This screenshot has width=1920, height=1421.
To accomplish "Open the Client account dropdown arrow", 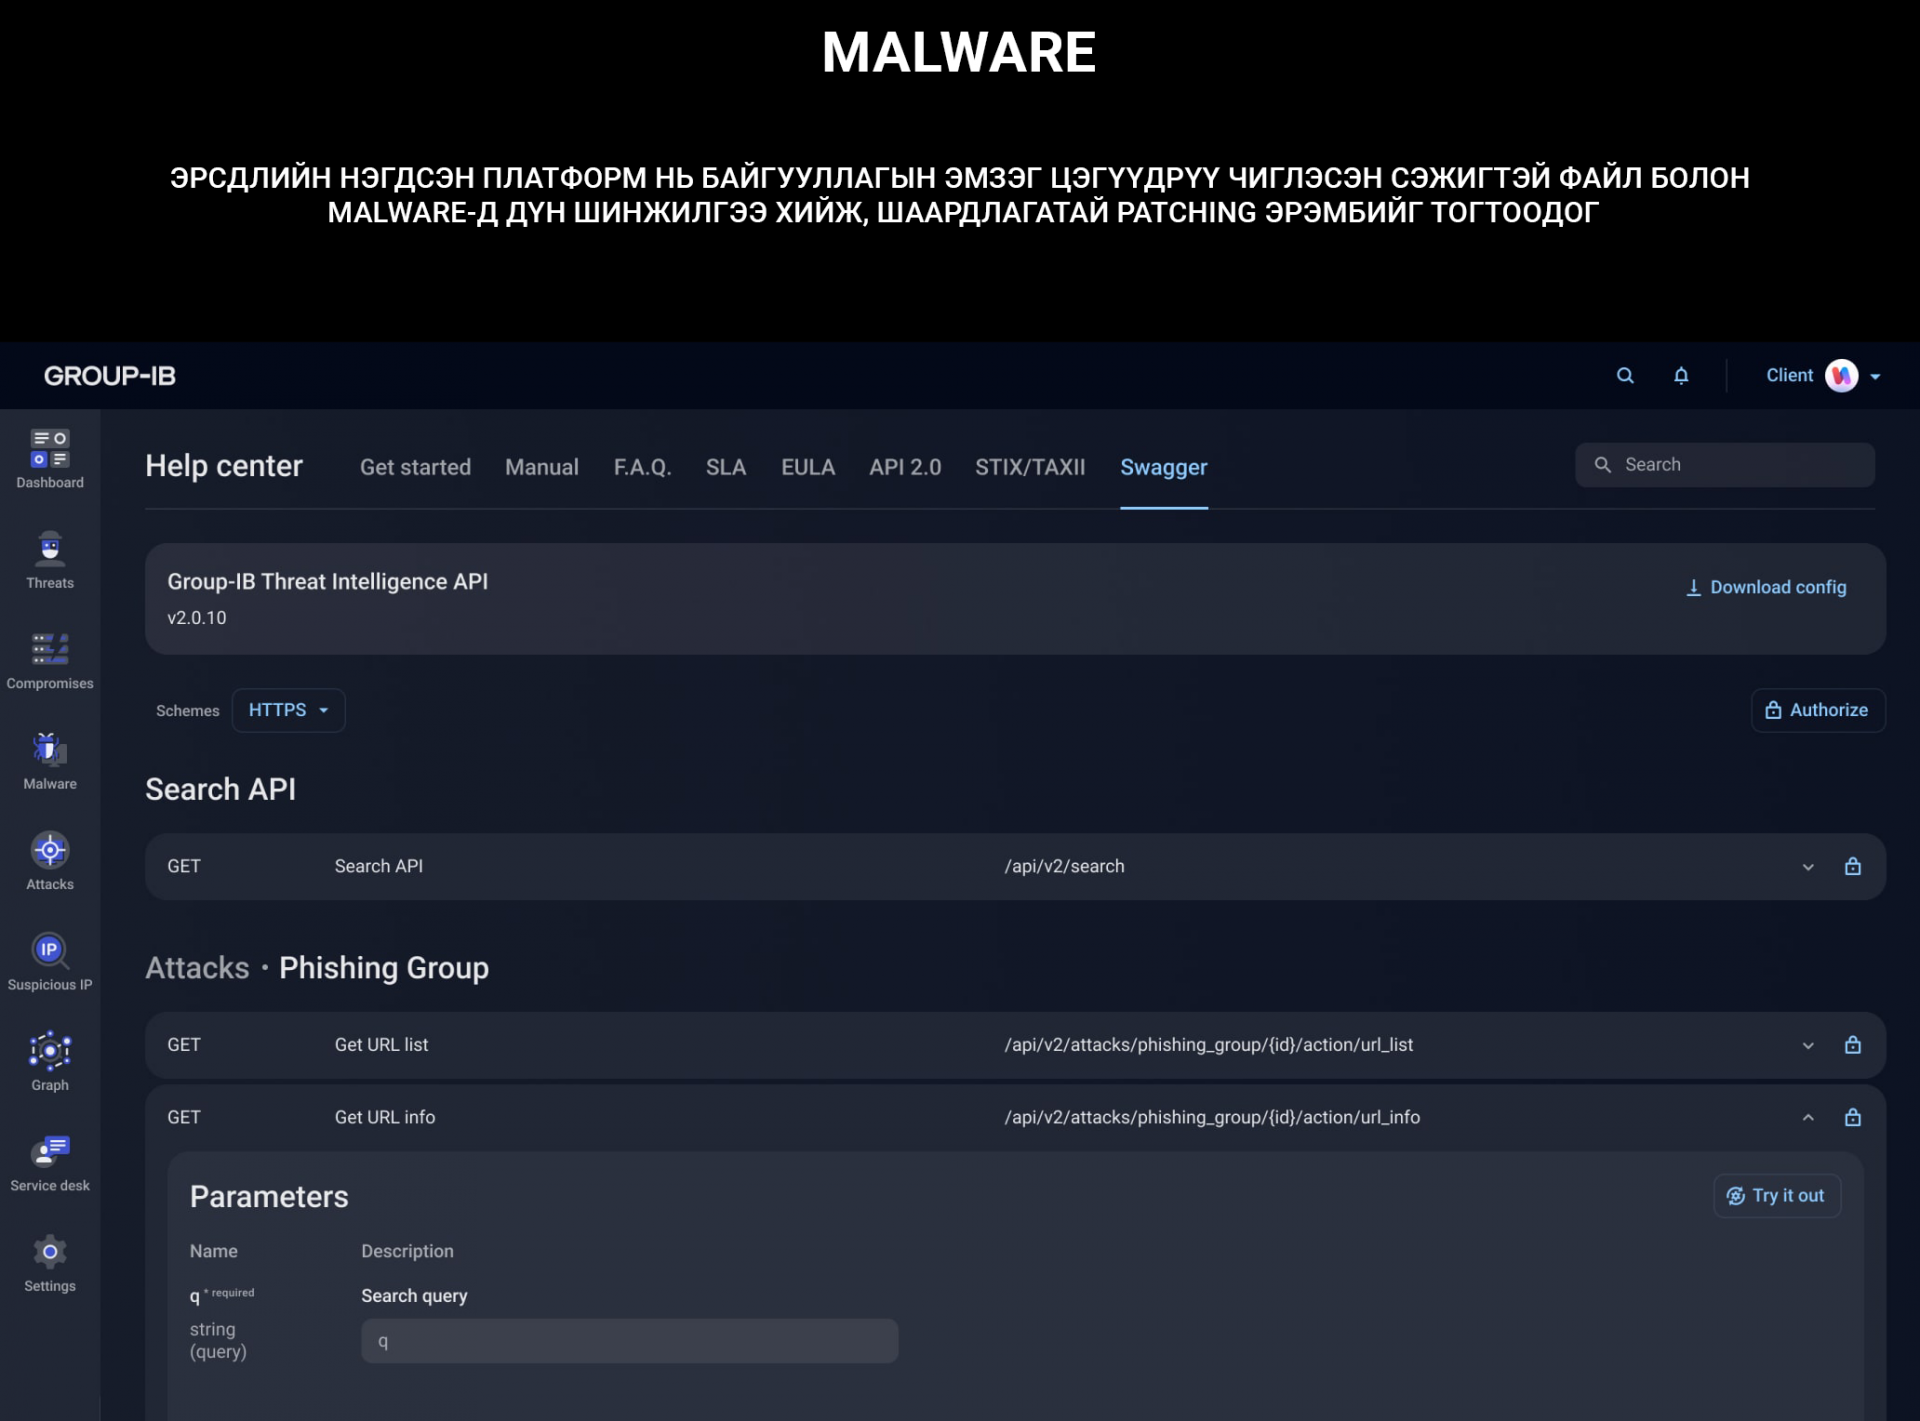I will (1875, 377).
